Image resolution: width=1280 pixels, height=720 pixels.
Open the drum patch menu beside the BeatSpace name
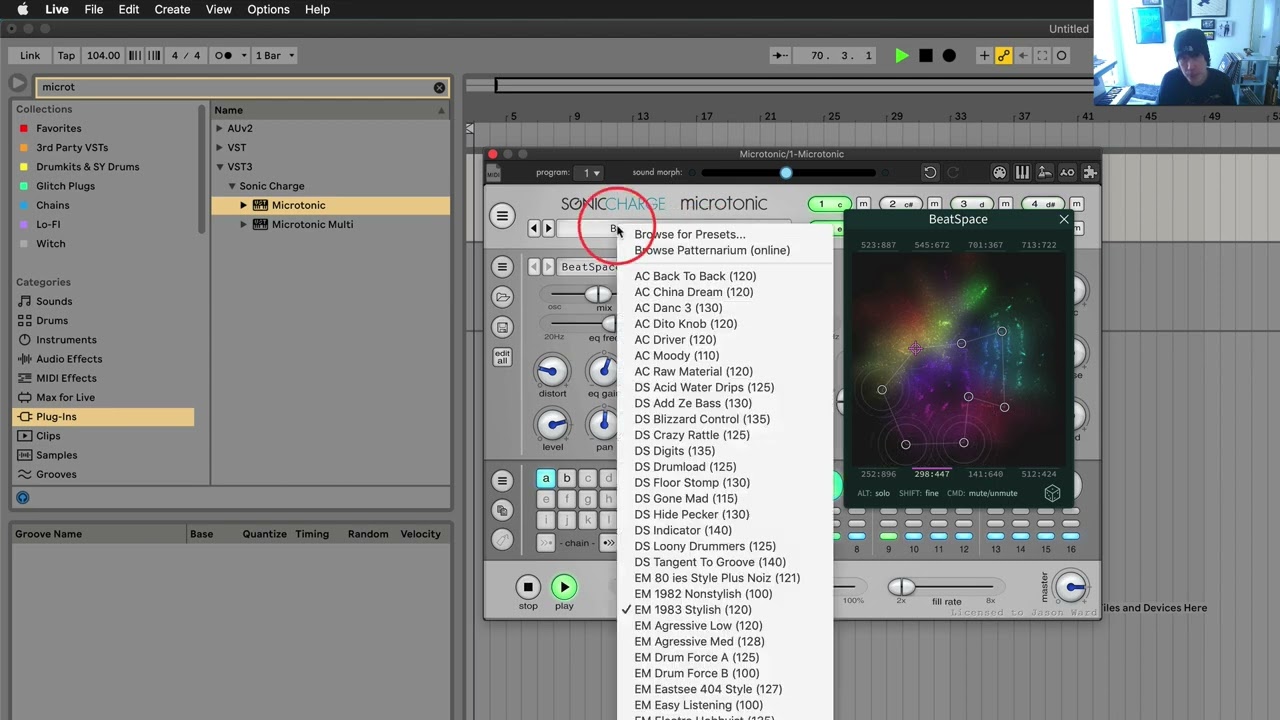pyautogui.click(x=503, y=267)
